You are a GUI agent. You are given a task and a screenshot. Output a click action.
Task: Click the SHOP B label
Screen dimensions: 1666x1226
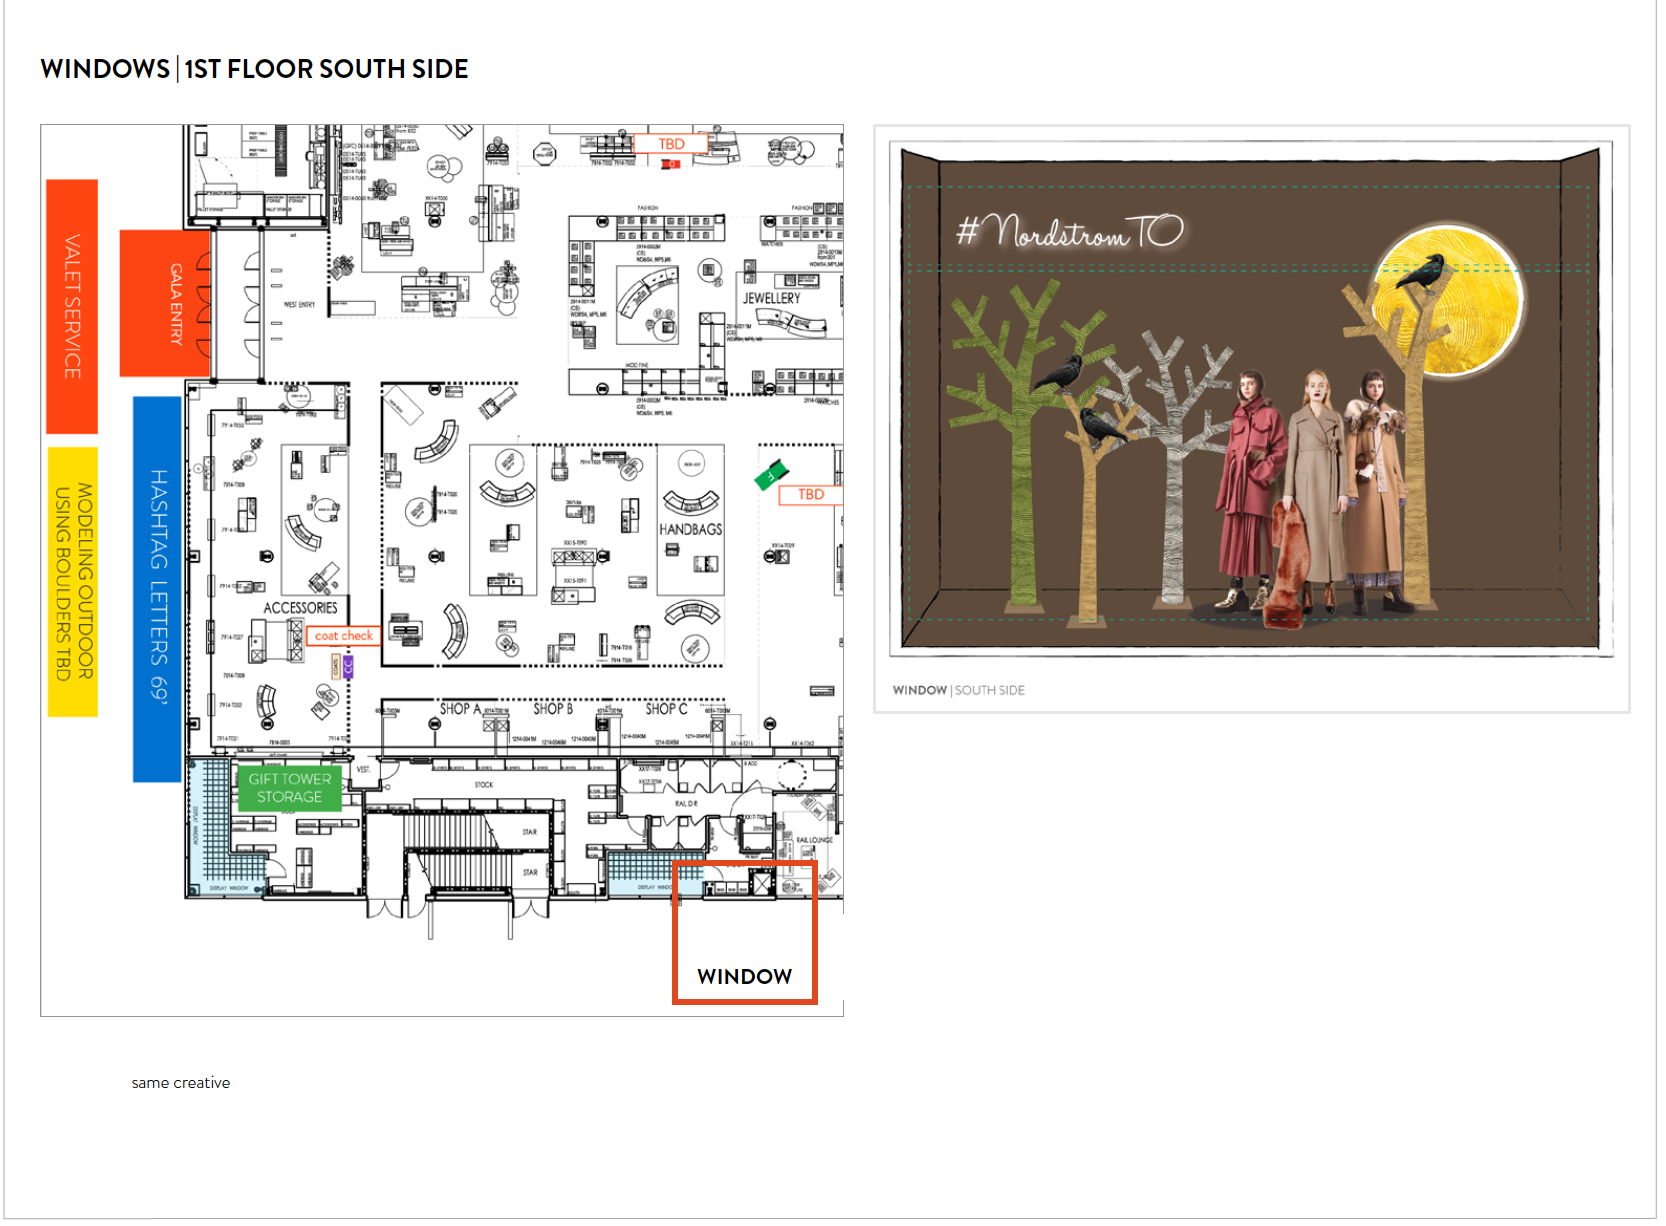(x=553, y=708)
